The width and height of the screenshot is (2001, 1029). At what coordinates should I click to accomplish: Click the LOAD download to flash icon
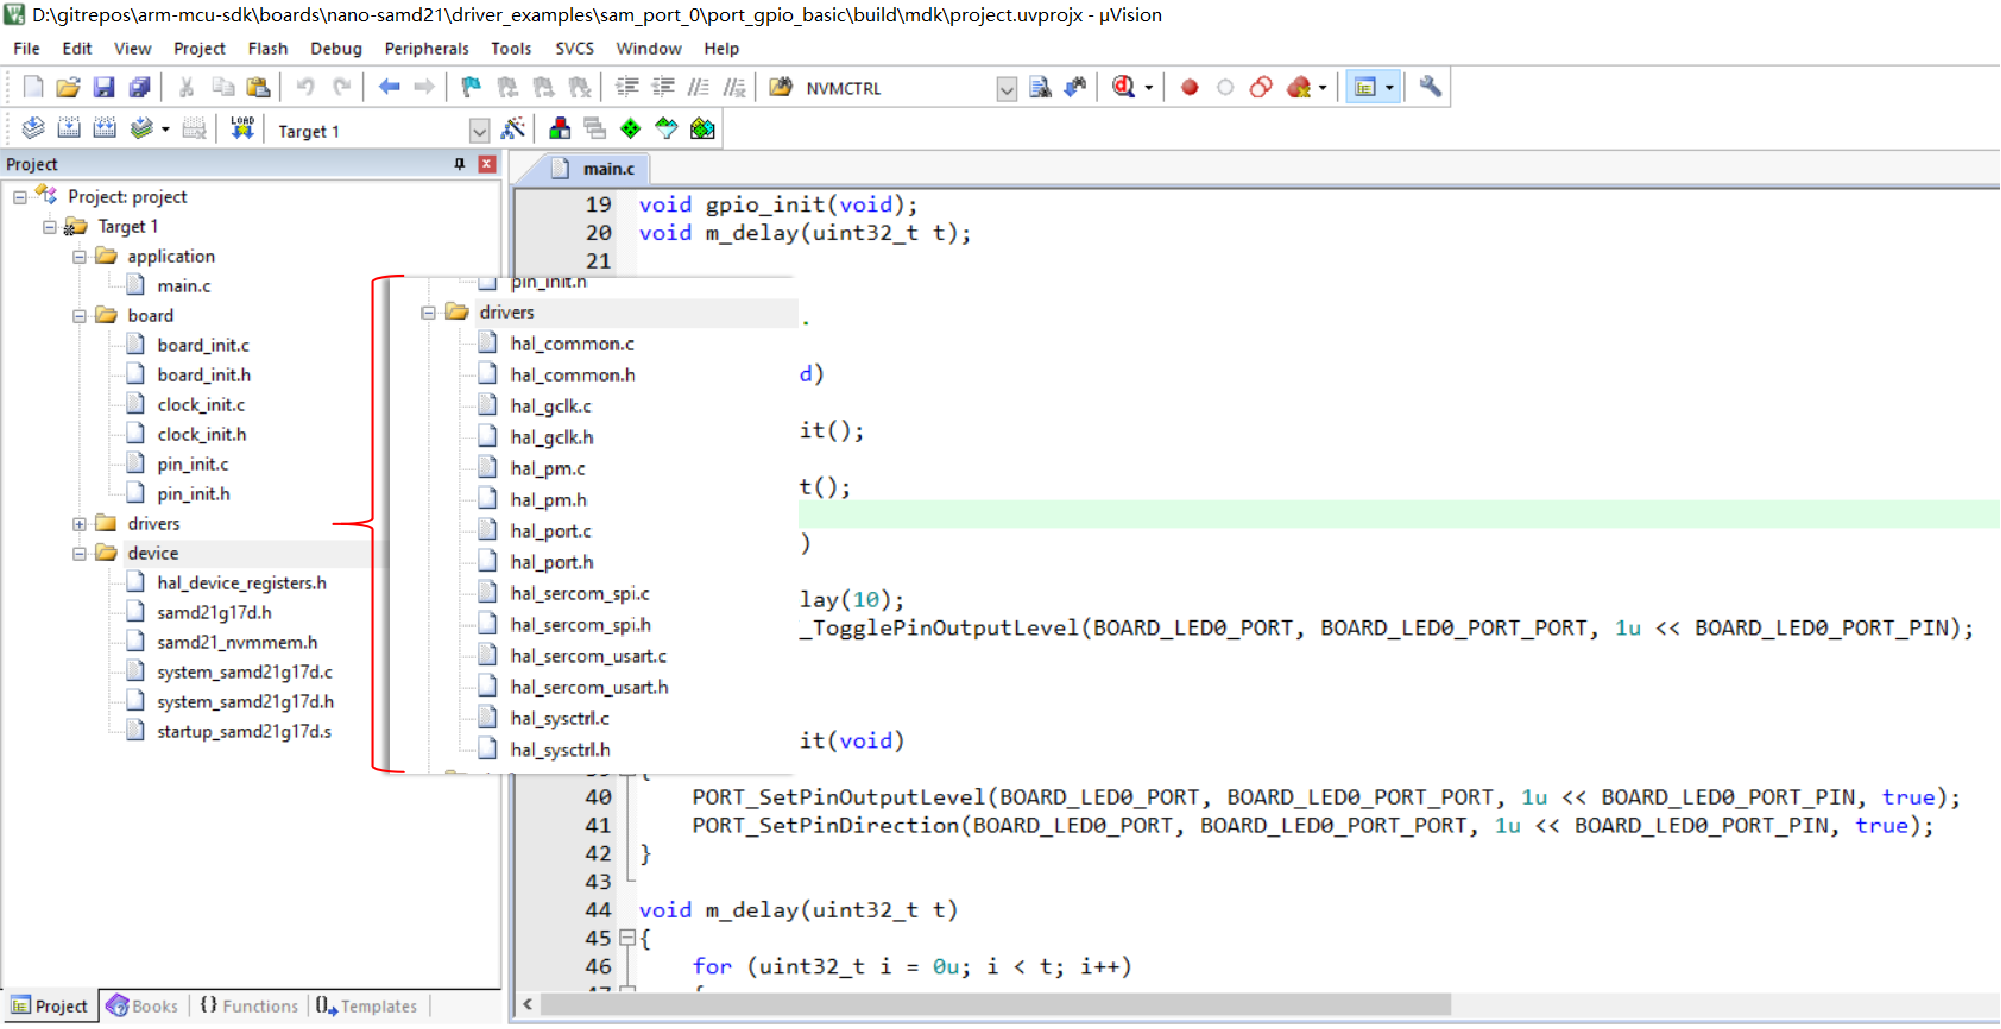[x=242, y=128]
